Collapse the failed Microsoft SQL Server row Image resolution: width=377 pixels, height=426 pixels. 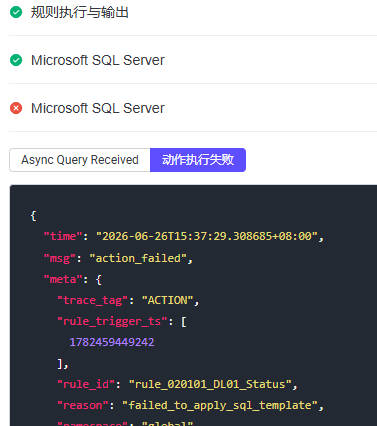193,108
